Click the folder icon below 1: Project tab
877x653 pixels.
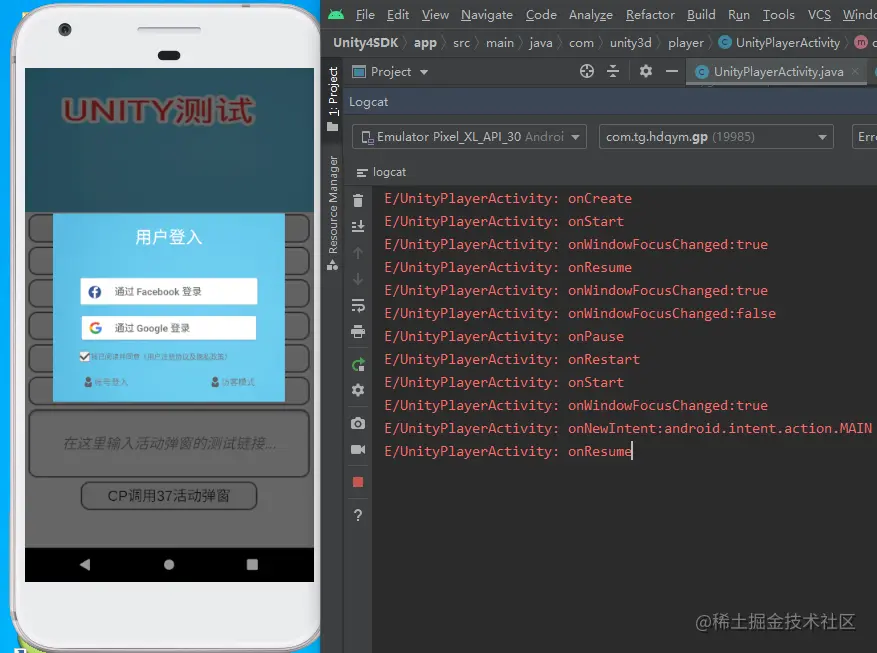click(x=333, y=127)
